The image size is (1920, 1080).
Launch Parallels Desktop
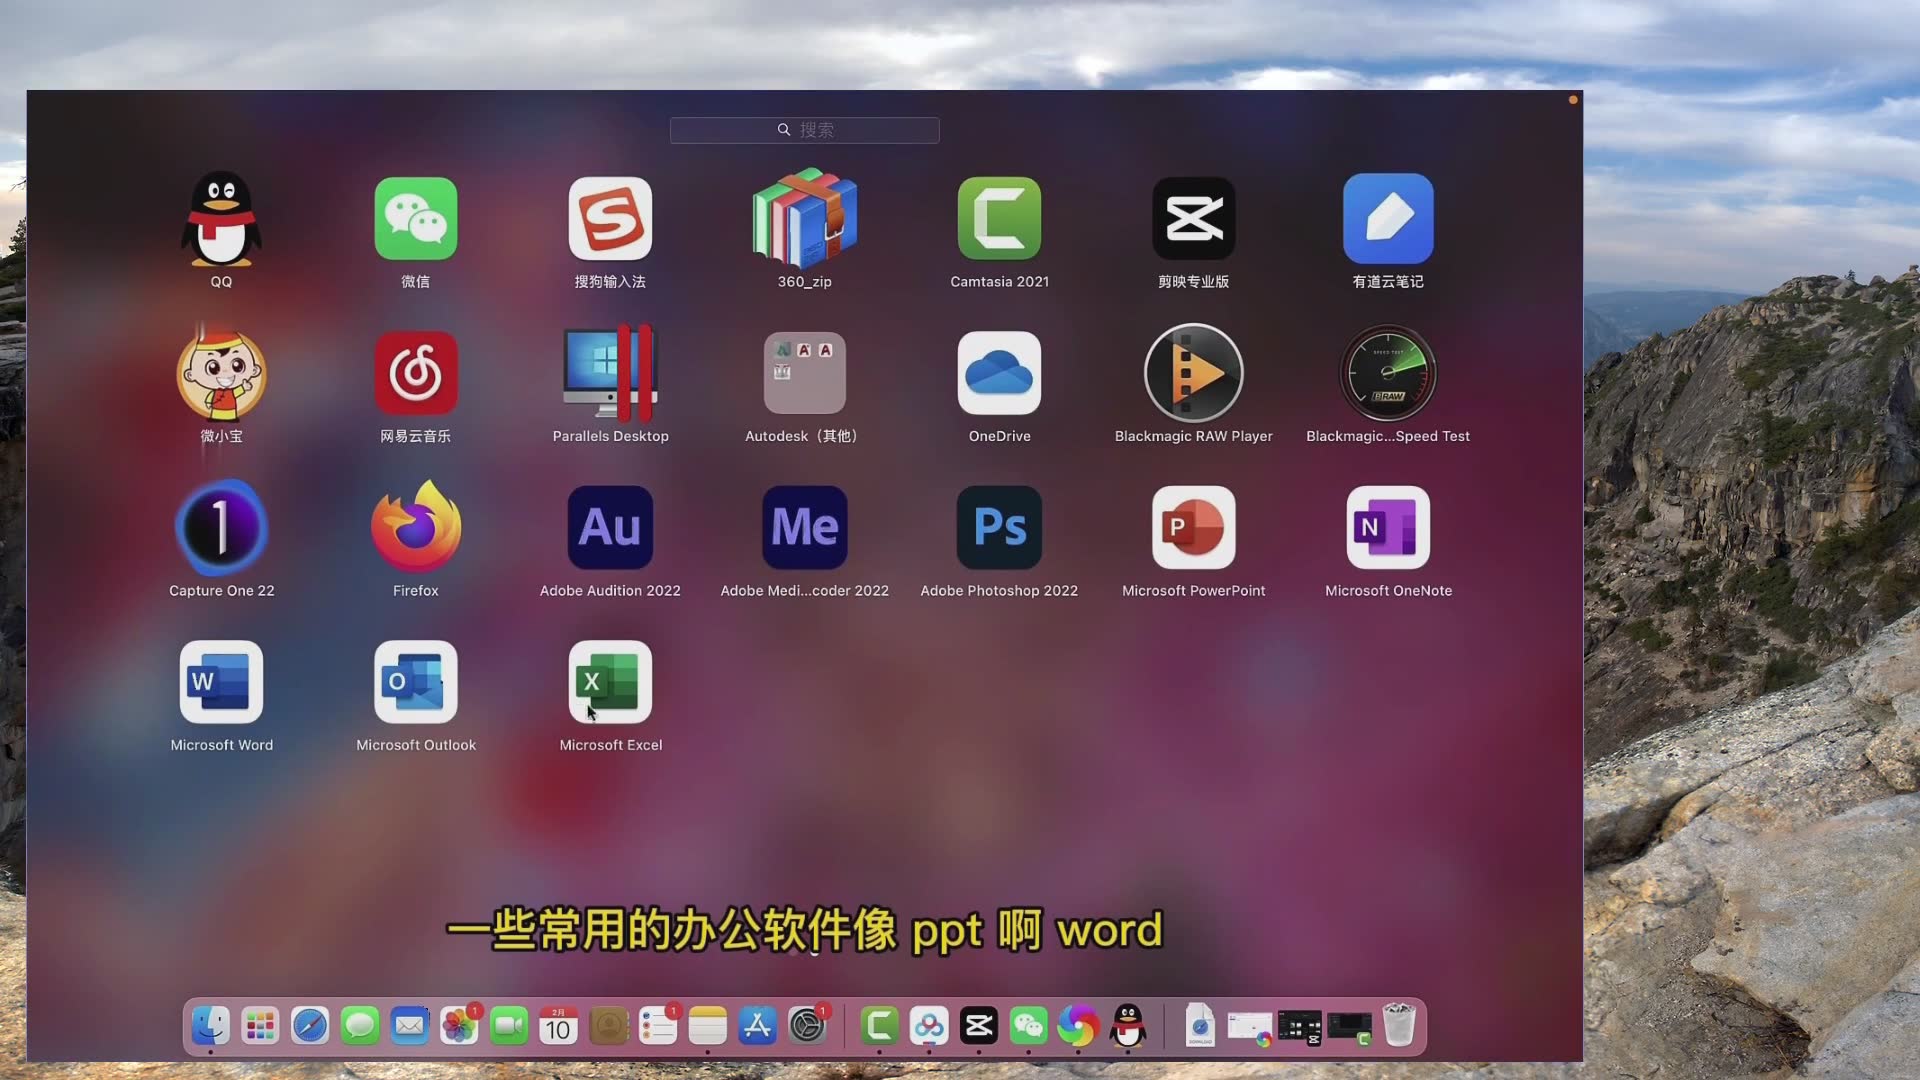point(610,372)
